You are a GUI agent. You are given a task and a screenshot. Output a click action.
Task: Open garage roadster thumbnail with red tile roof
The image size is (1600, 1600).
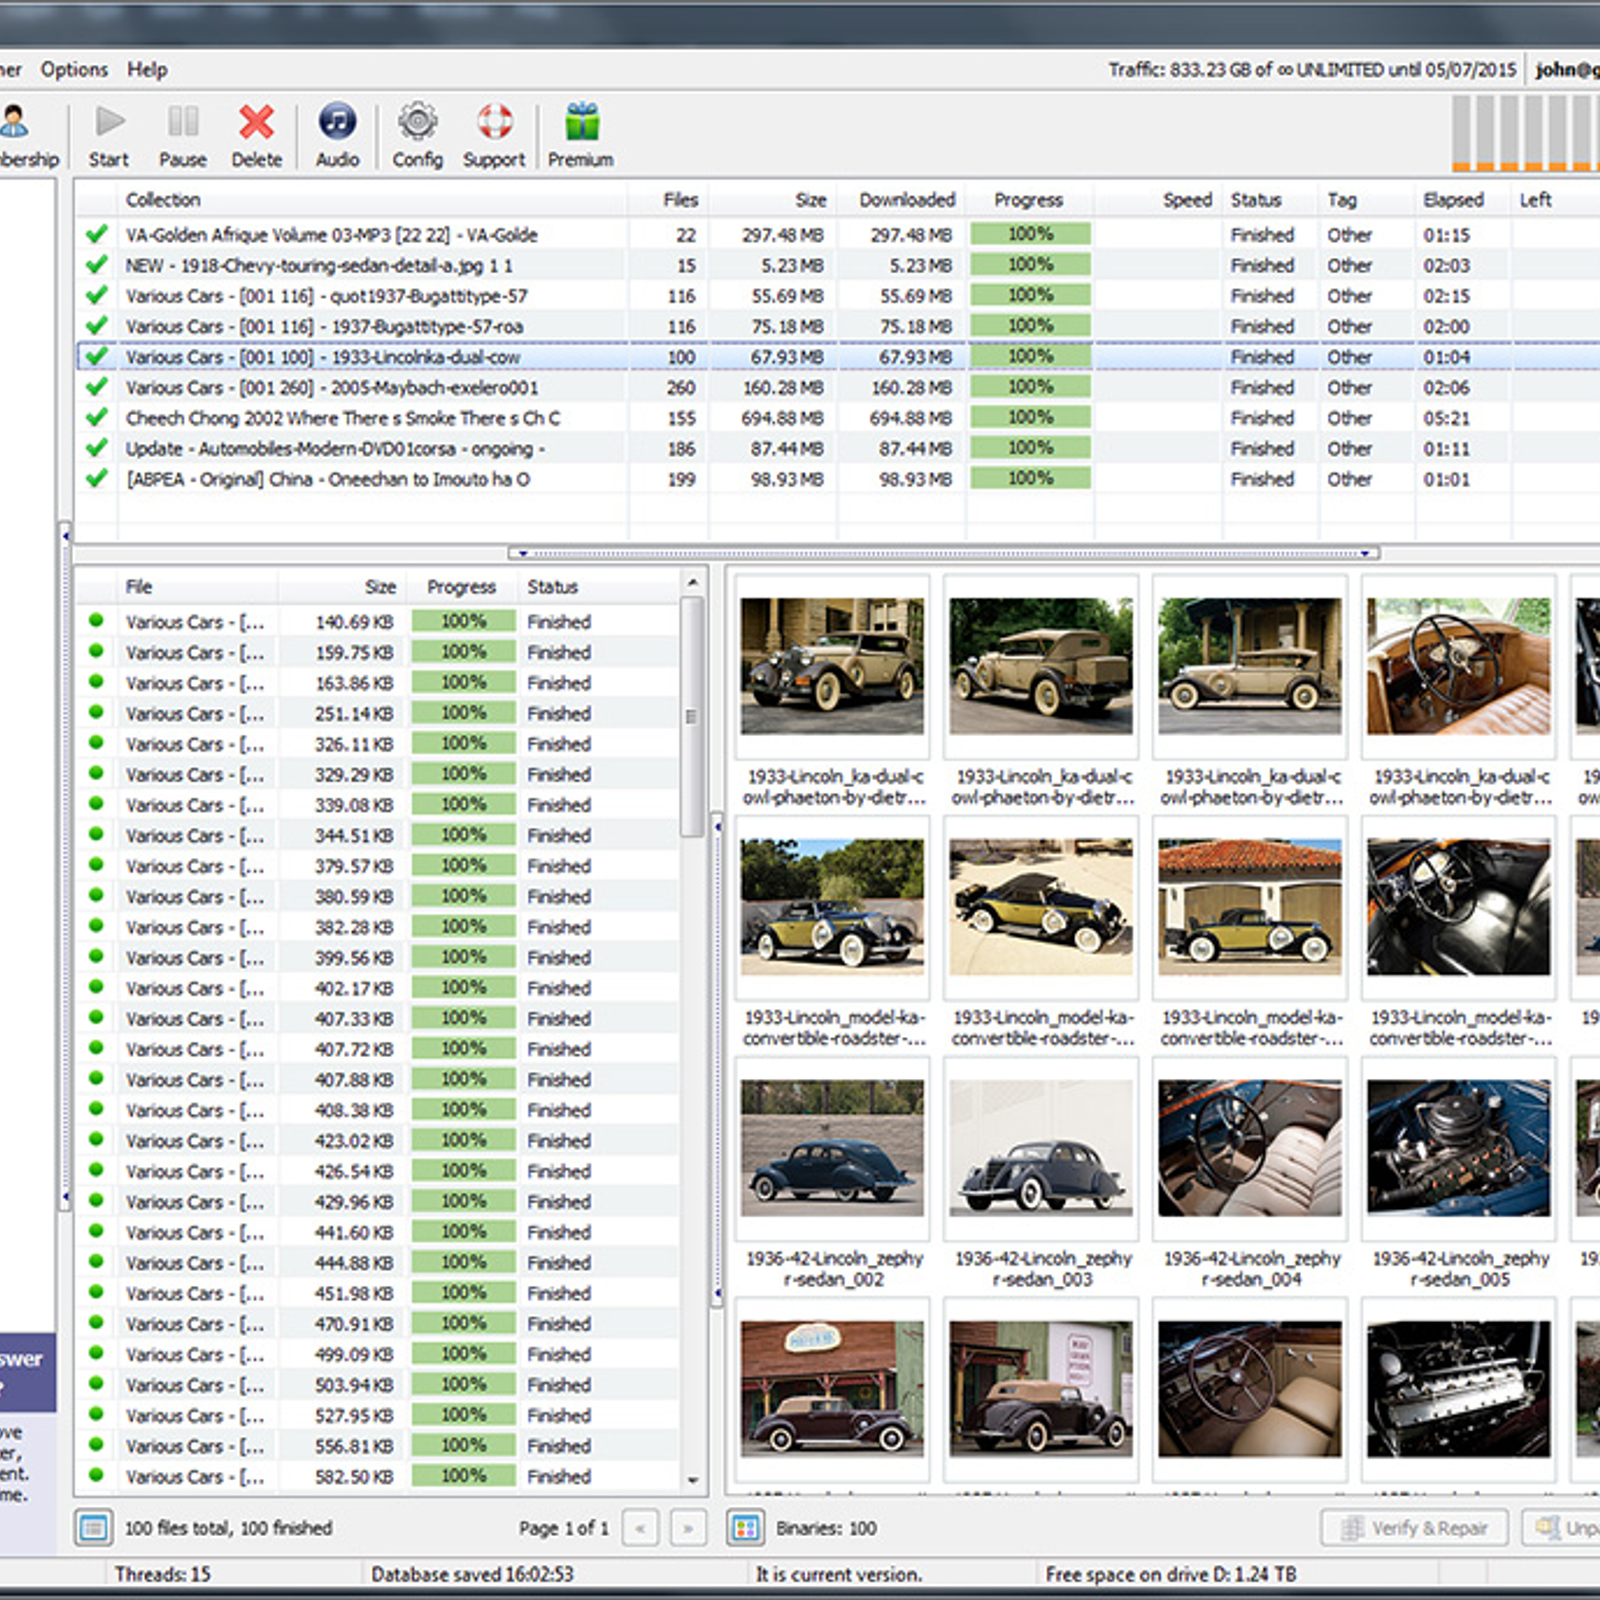pos(1250,908)
